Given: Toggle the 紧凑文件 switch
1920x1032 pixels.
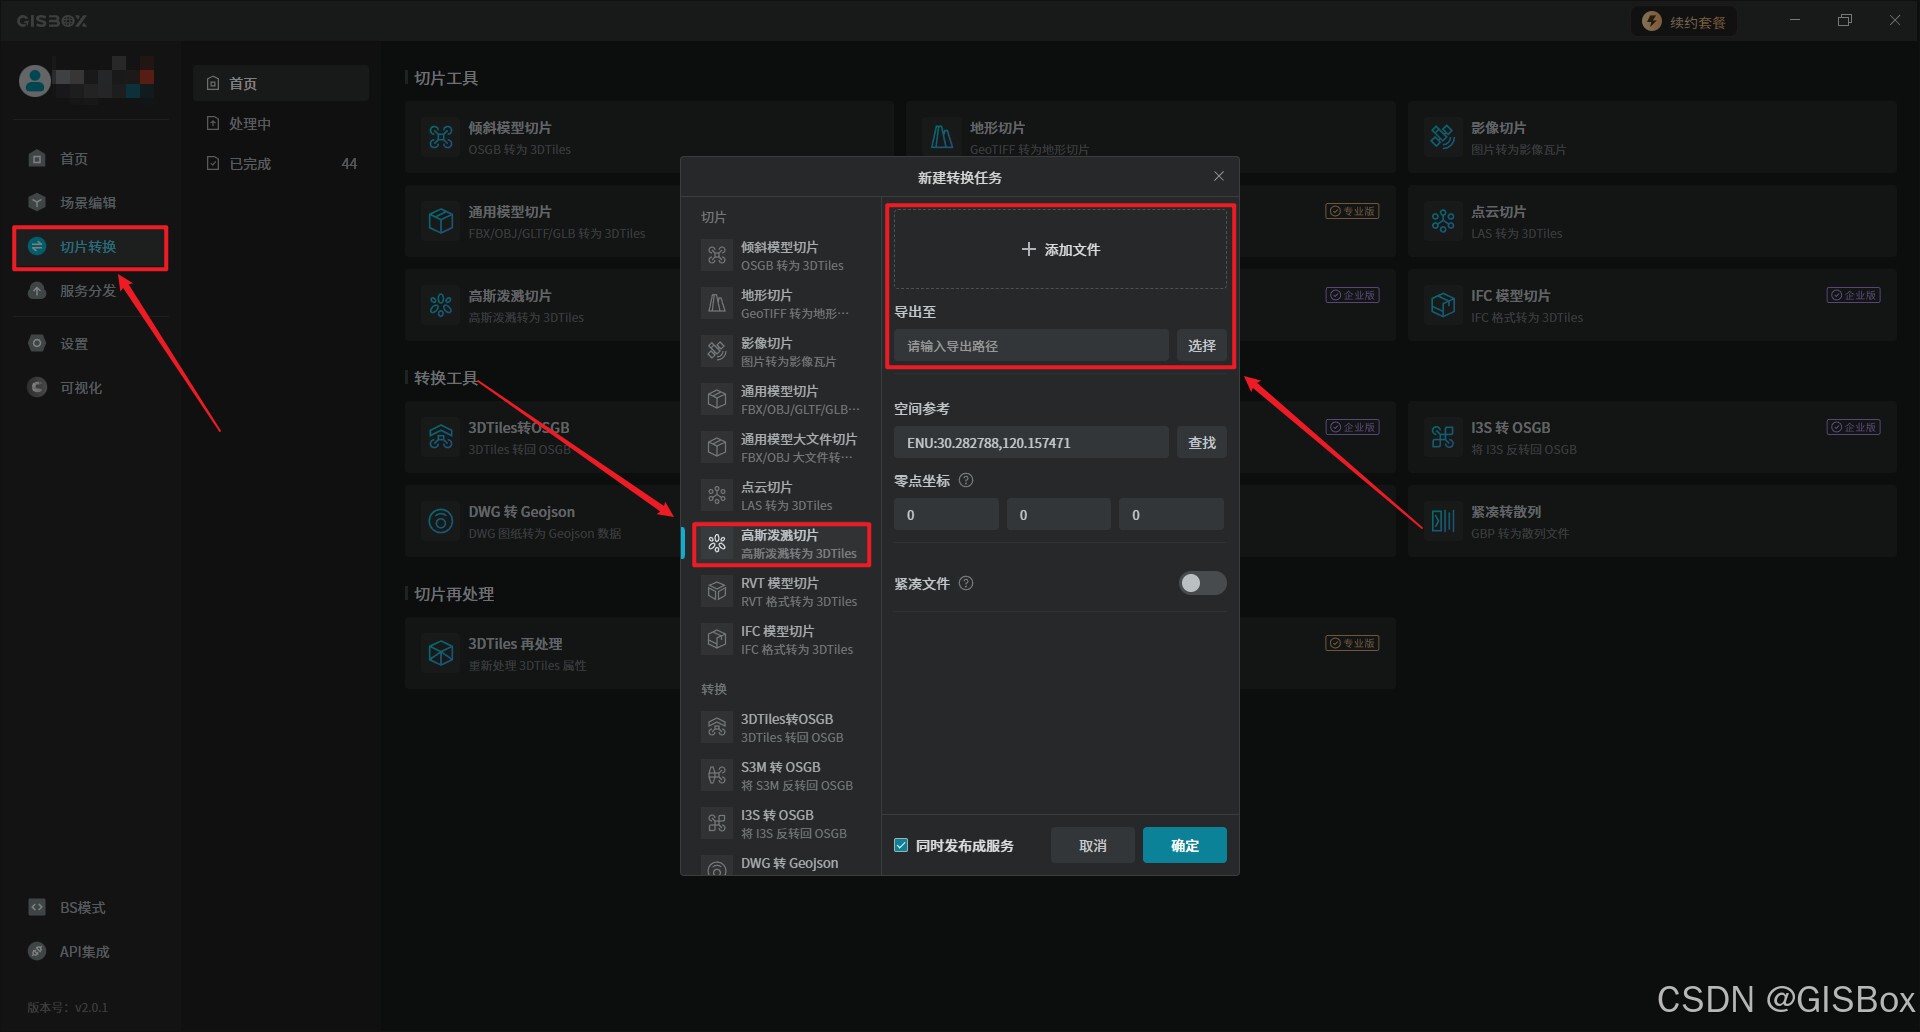Looking at the screenshot, I should point(1202,583).
